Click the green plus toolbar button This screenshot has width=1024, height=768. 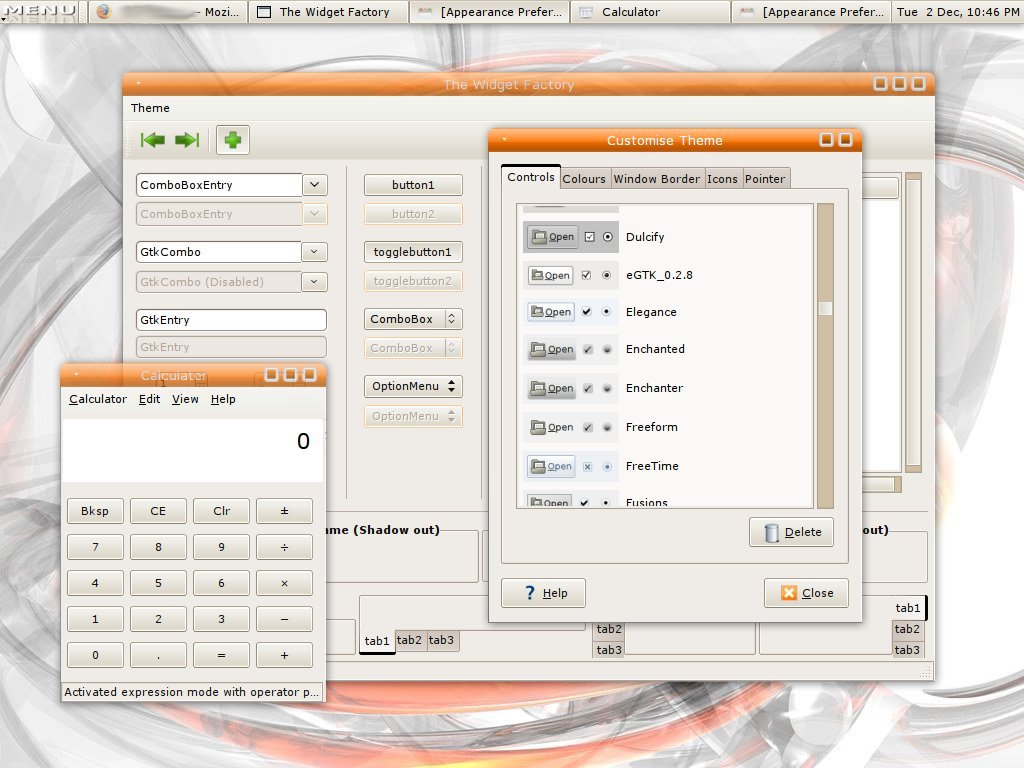[x=232, y=140]
